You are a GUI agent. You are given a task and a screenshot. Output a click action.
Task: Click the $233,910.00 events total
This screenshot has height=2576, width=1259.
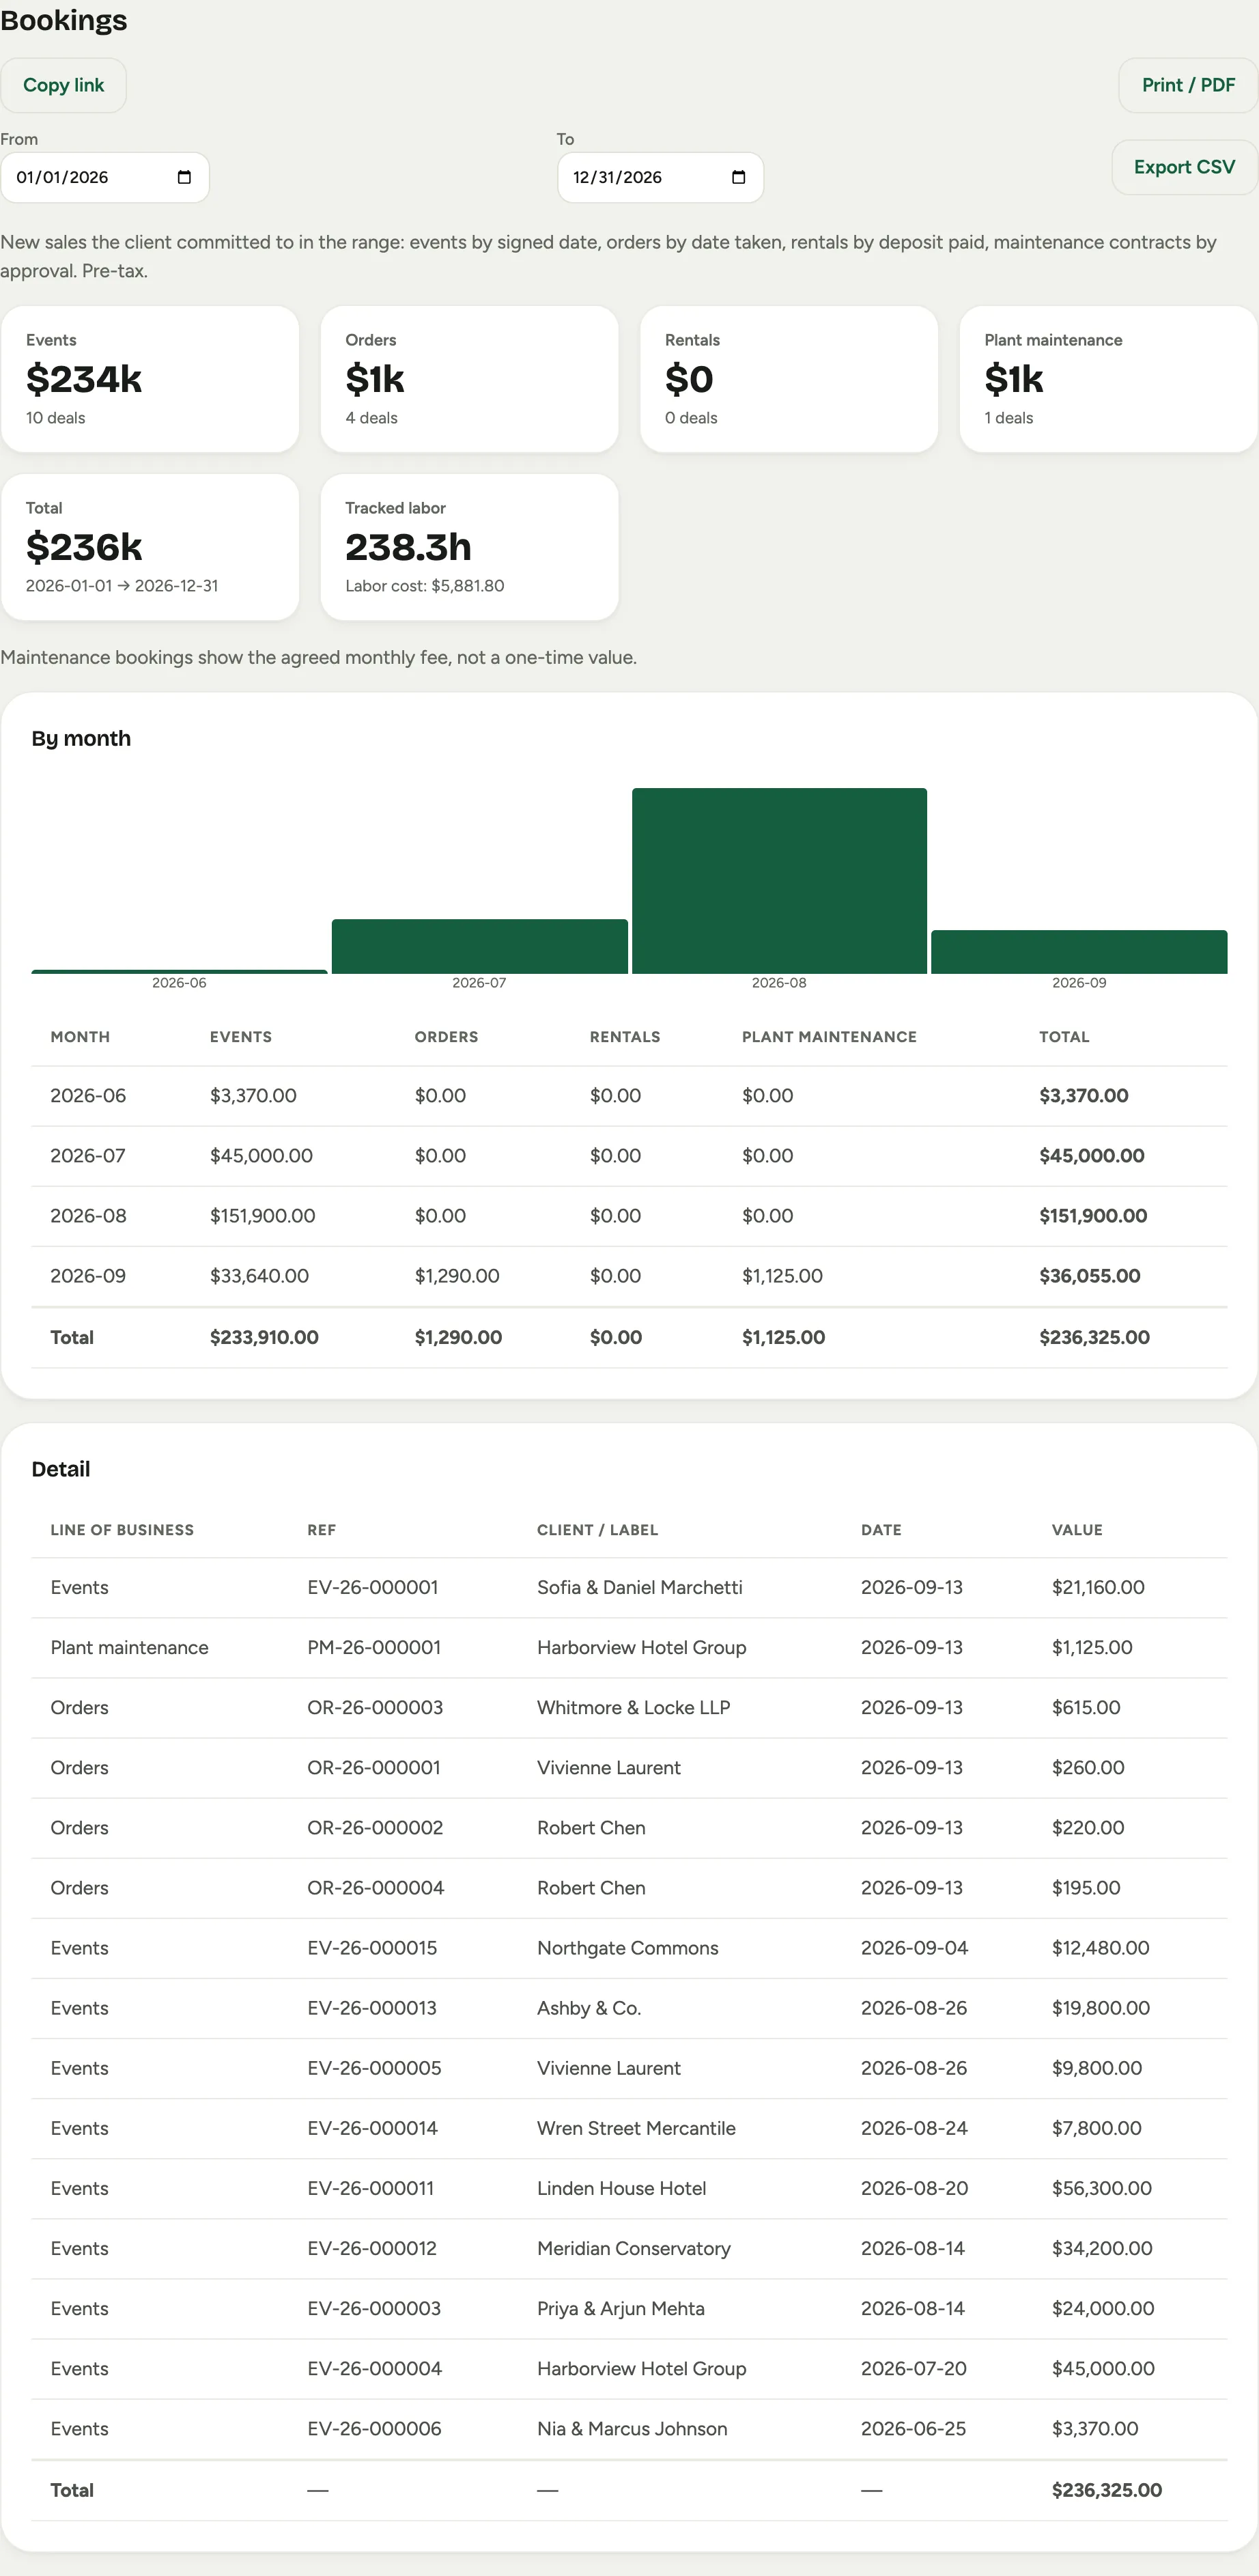click(264, 1337)
